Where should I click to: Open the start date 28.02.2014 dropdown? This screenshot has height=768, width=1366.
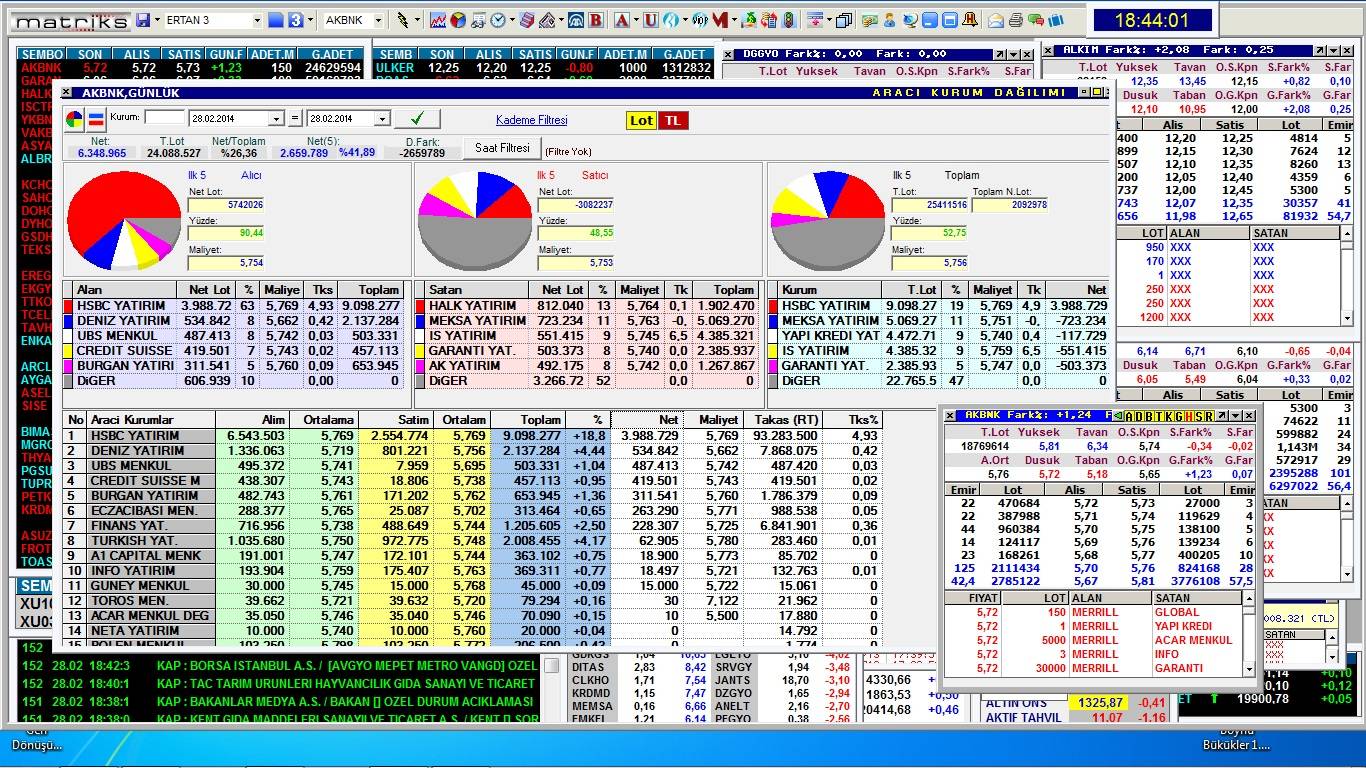[x=277, y=119]
